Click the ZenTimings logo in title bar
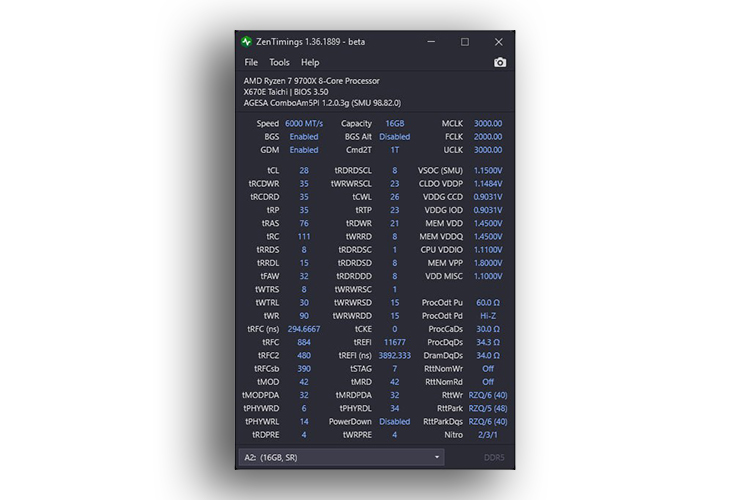Viewport: 750px width, 500px height. click(247, 42)
